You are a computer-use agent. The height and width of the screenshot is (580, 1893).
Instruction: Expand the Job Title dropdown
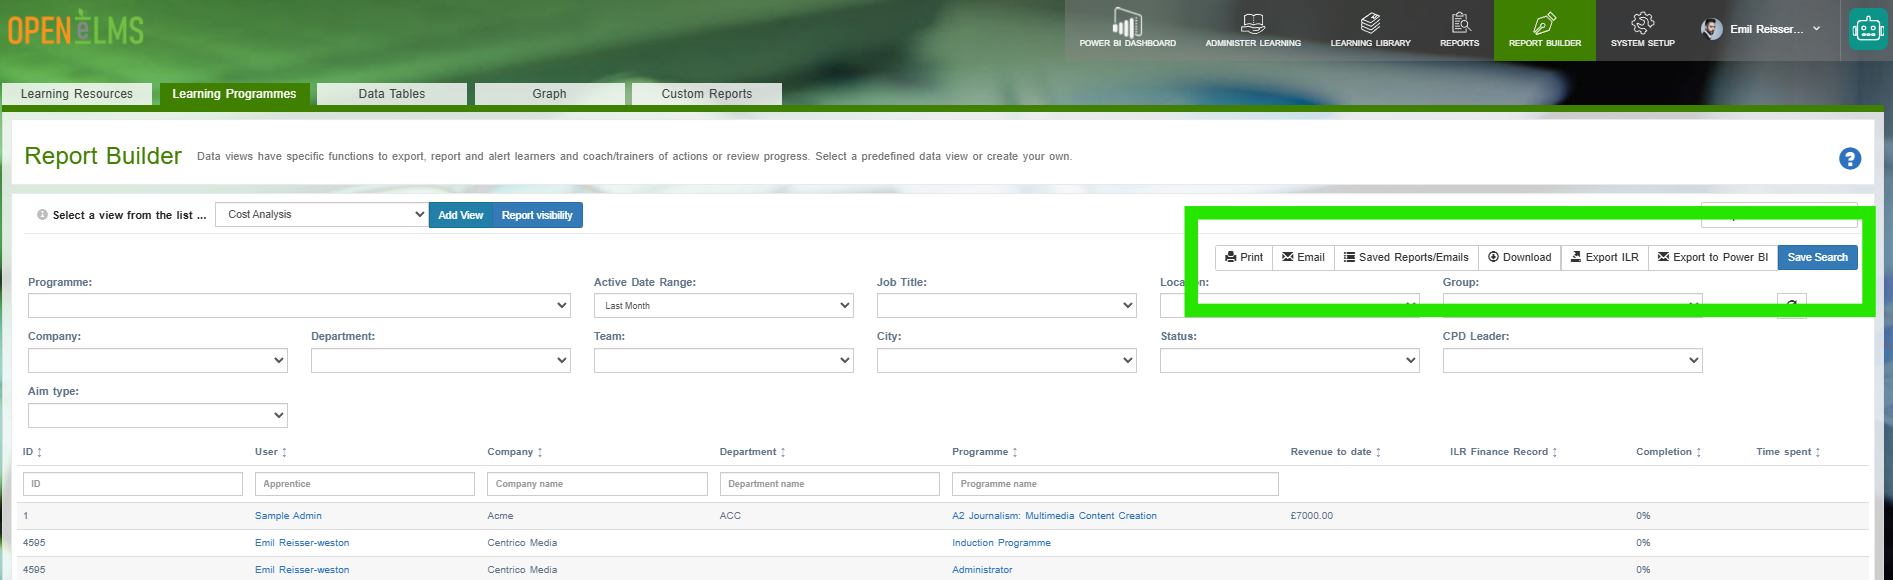coord(1006,305)
